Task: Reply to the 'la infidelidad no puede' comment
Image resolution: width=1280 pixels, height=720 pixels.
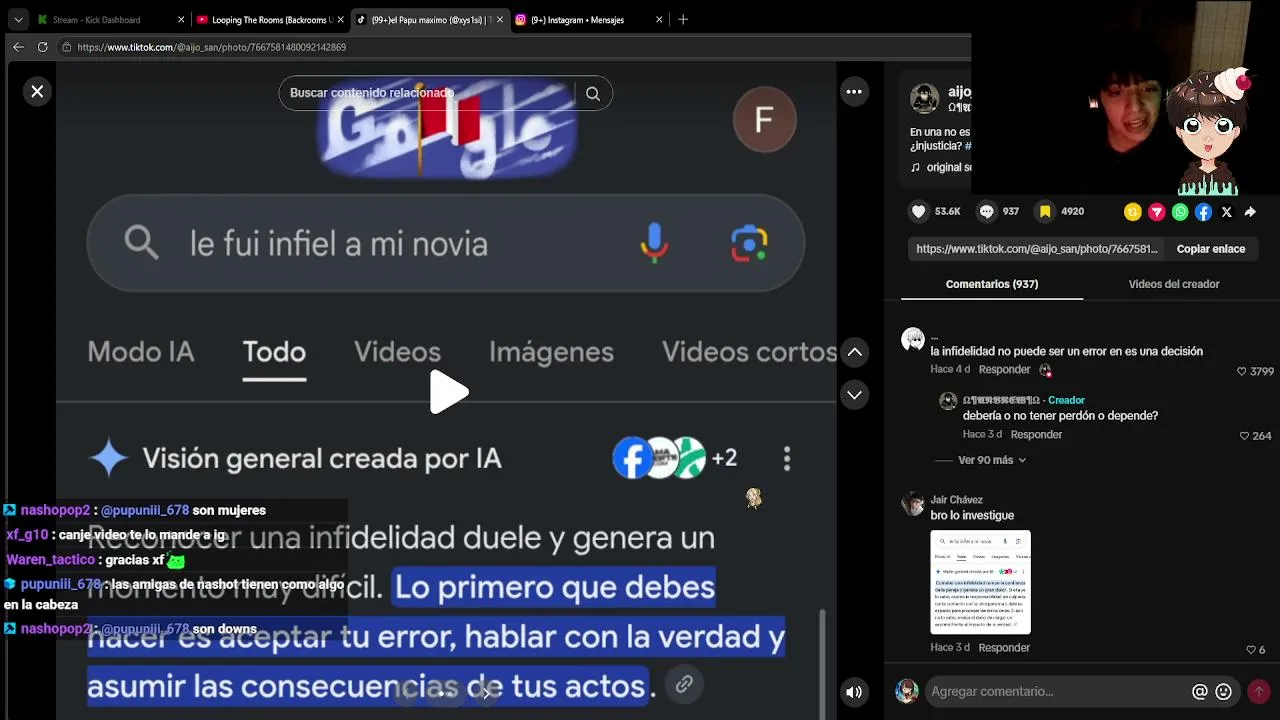Action: (1004, 370)
